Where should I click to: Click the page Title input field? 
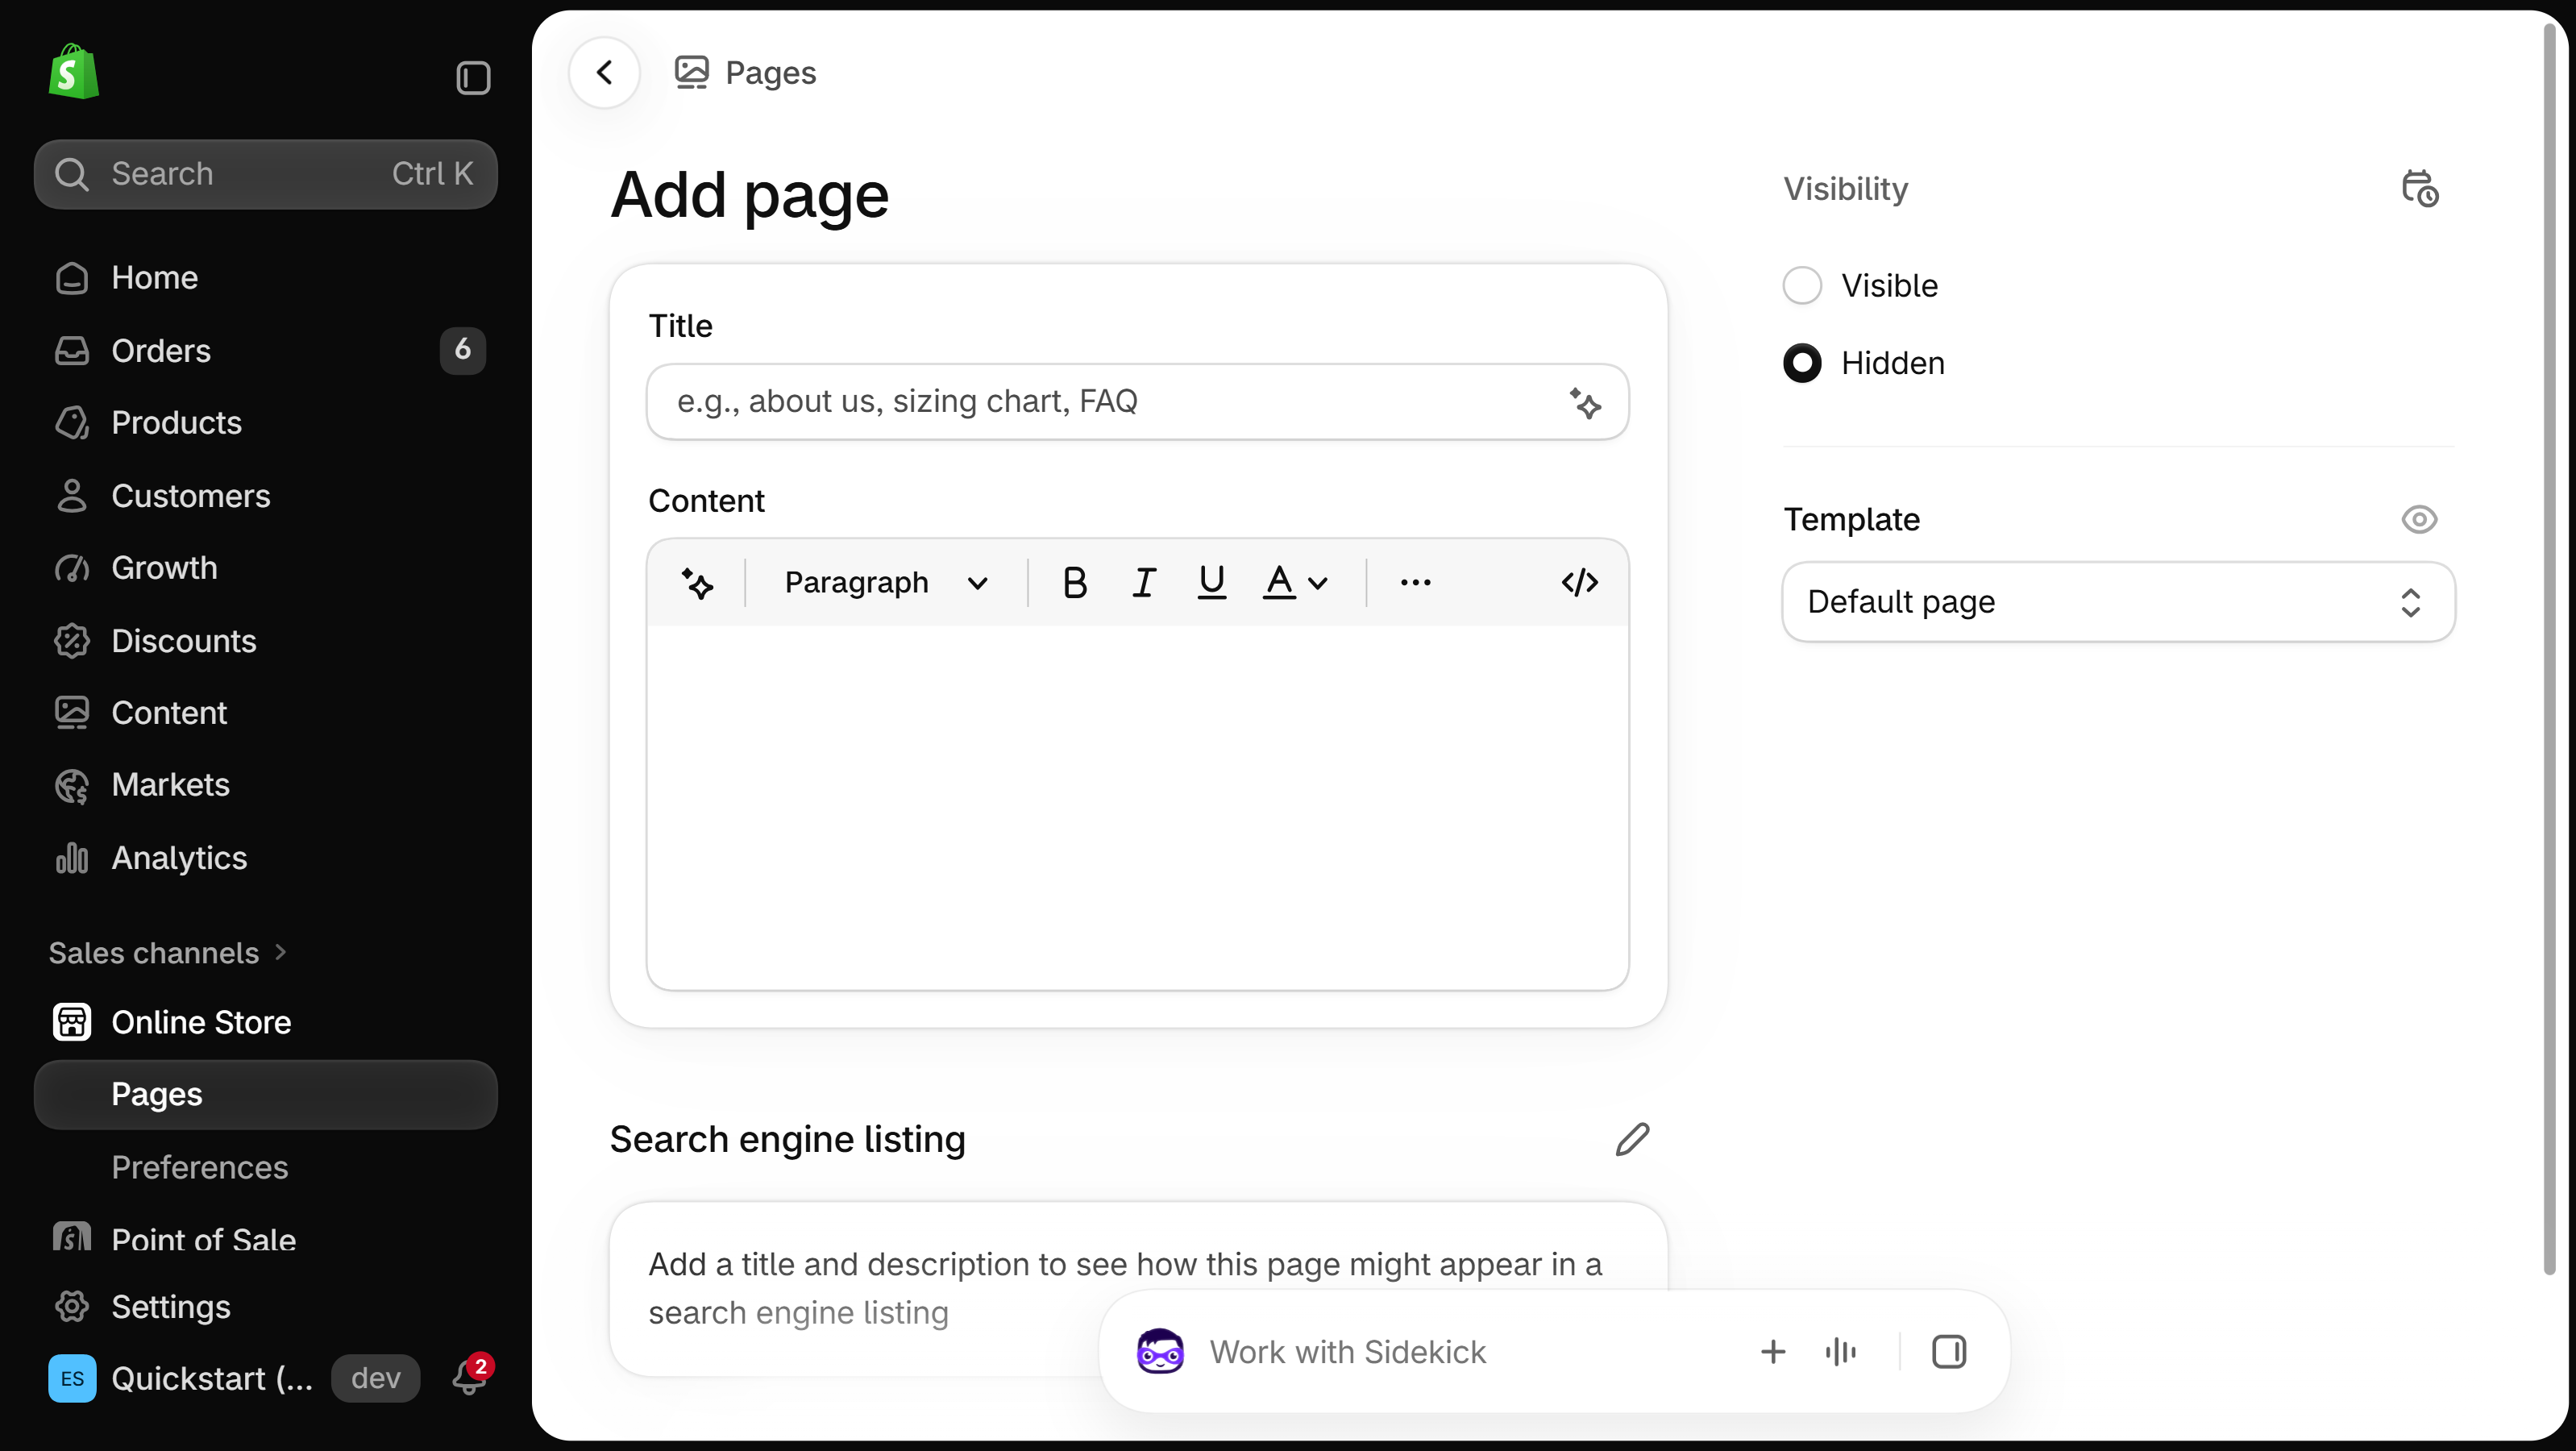1137,402
